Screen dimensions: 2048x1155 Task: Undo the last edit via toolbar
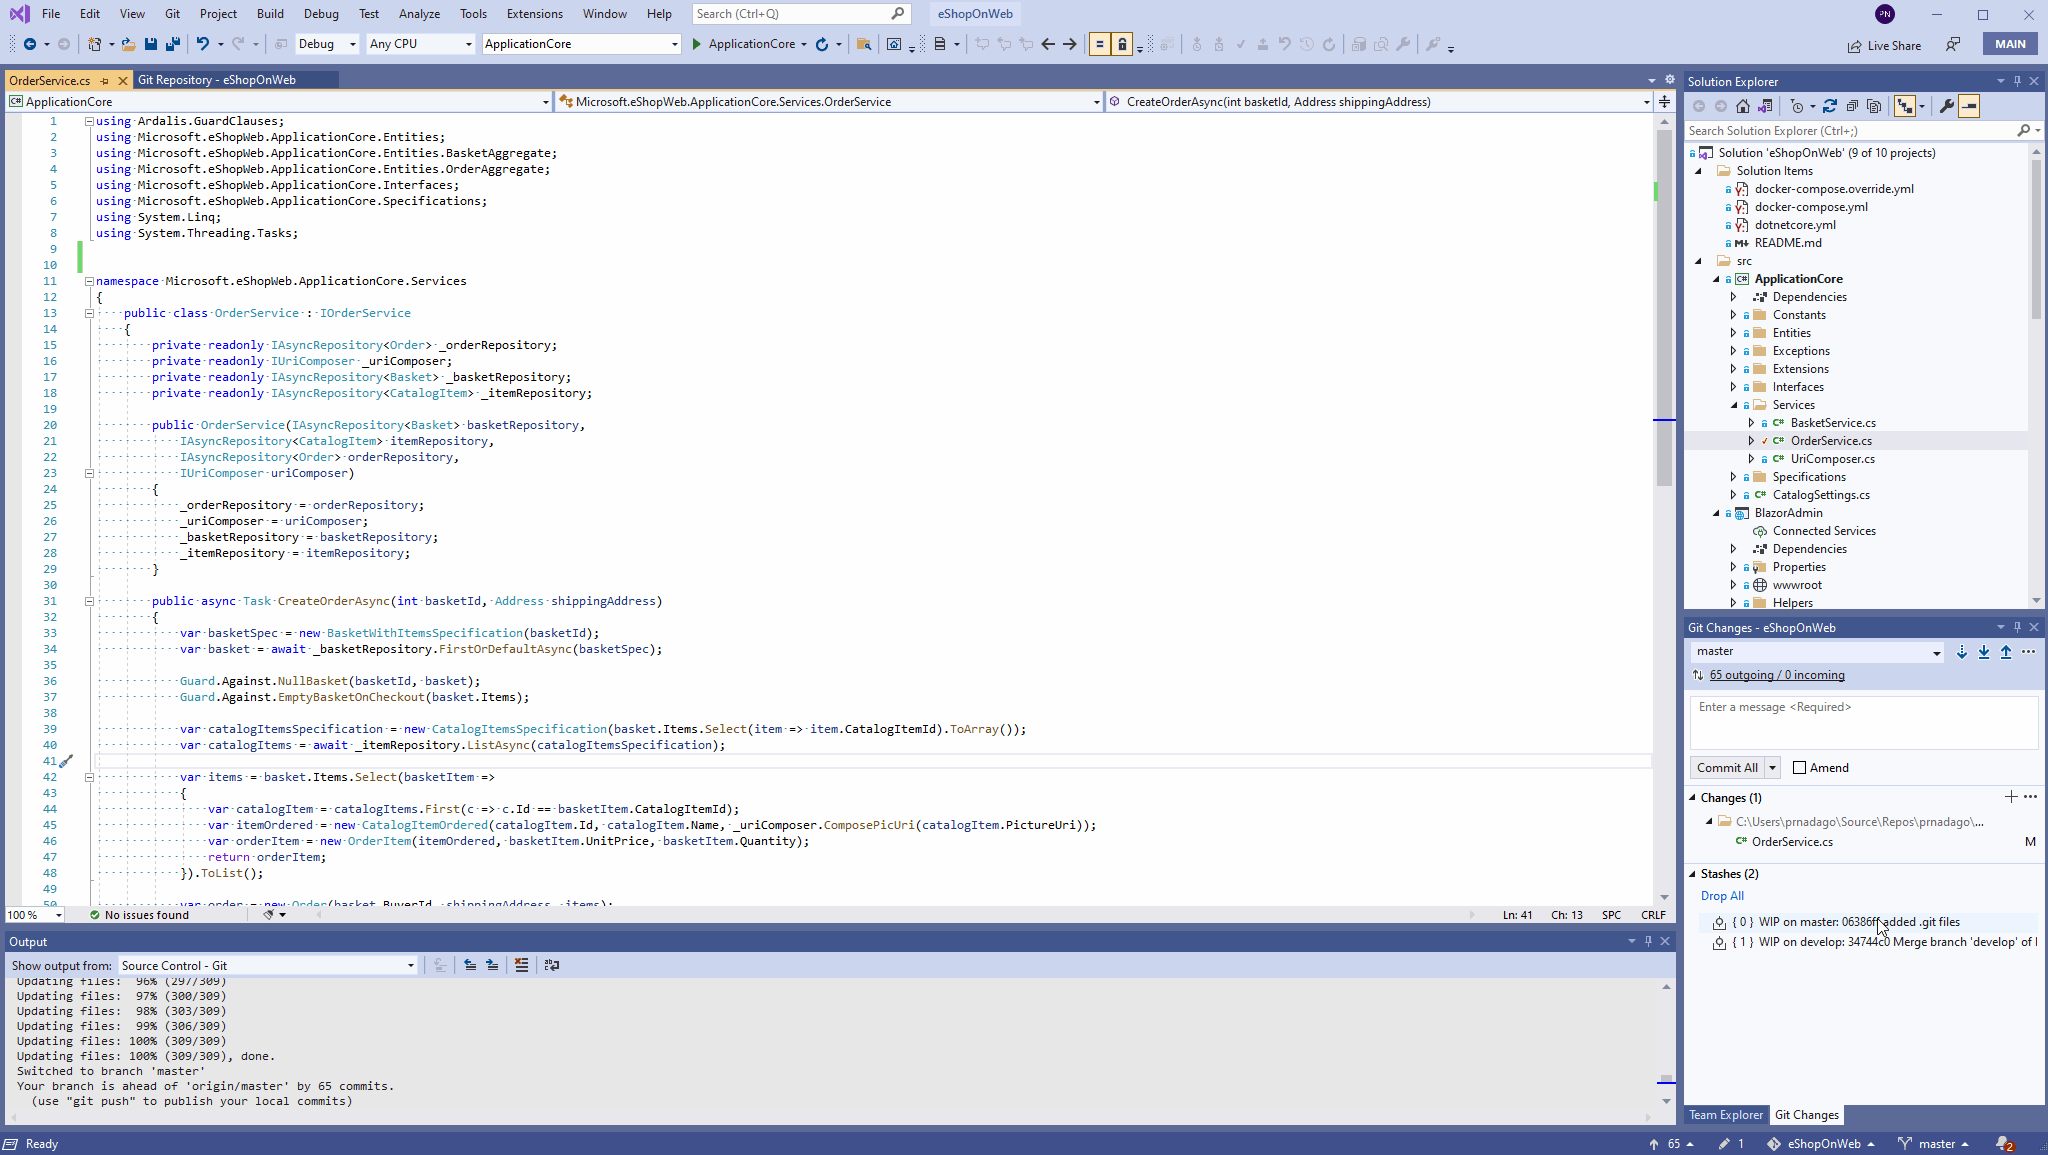pyautogui.click(x=205, y=44)
